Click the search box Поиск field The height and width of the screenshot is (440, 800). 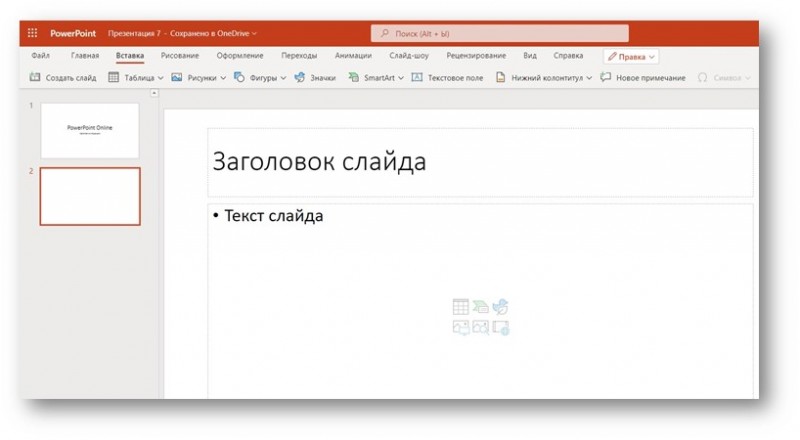click(x=499, y=33)
